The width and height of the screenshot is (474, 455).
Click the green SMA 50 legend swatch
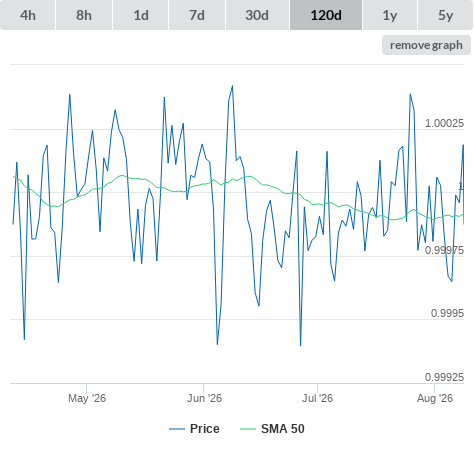click(248, 429)
